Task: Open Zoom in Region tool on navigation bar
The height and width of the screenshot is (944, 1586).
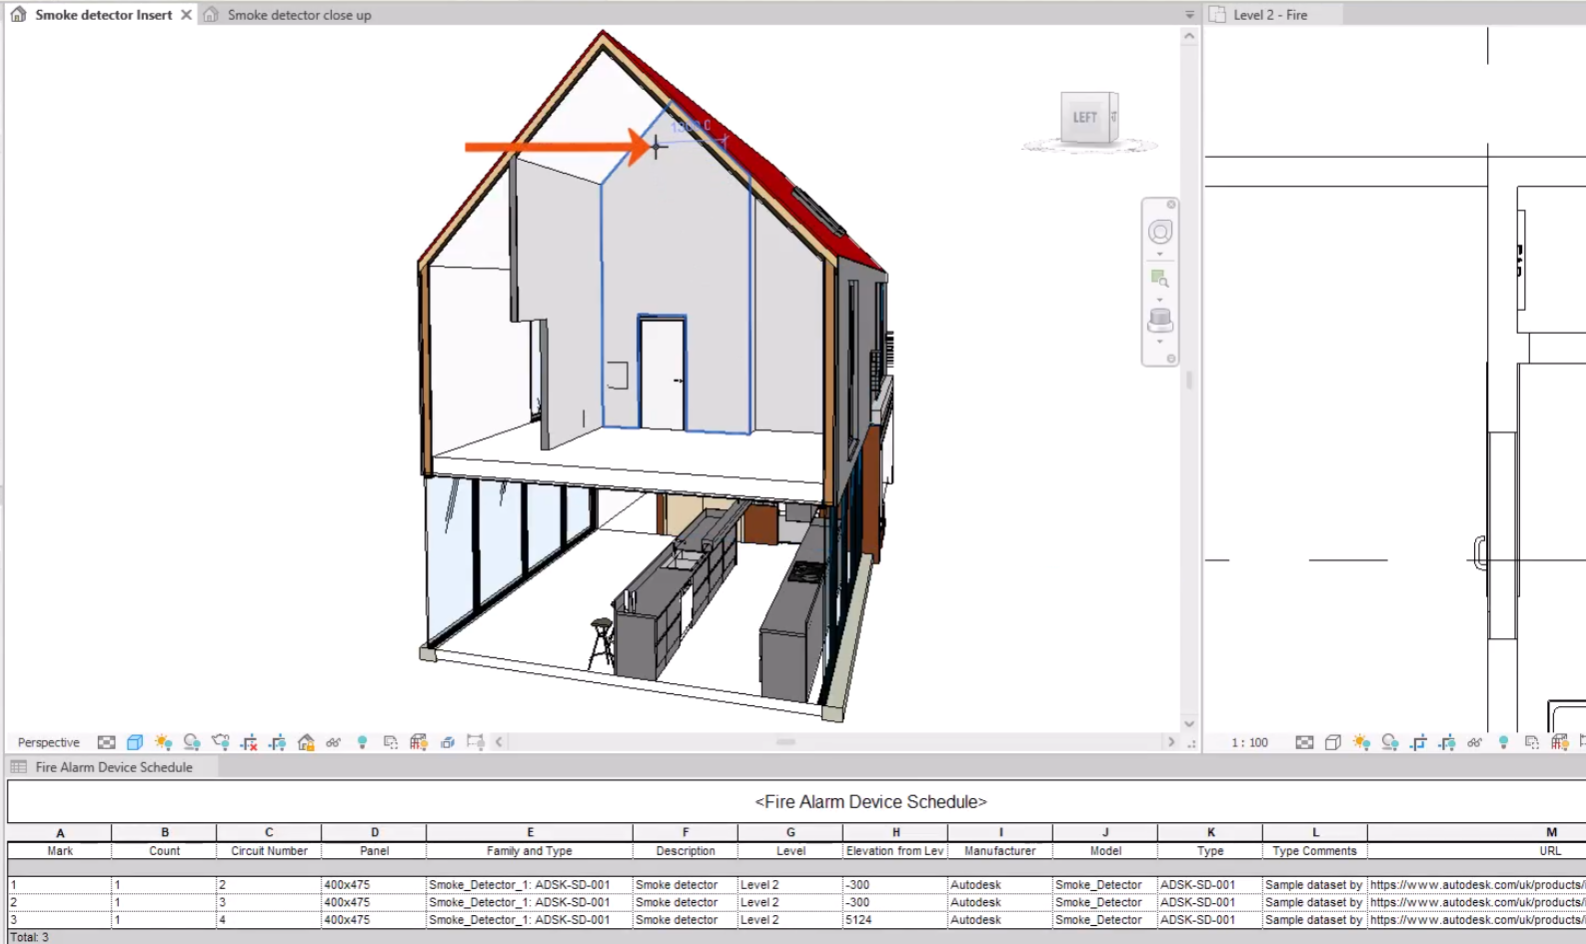Action: click(1159, 278)
